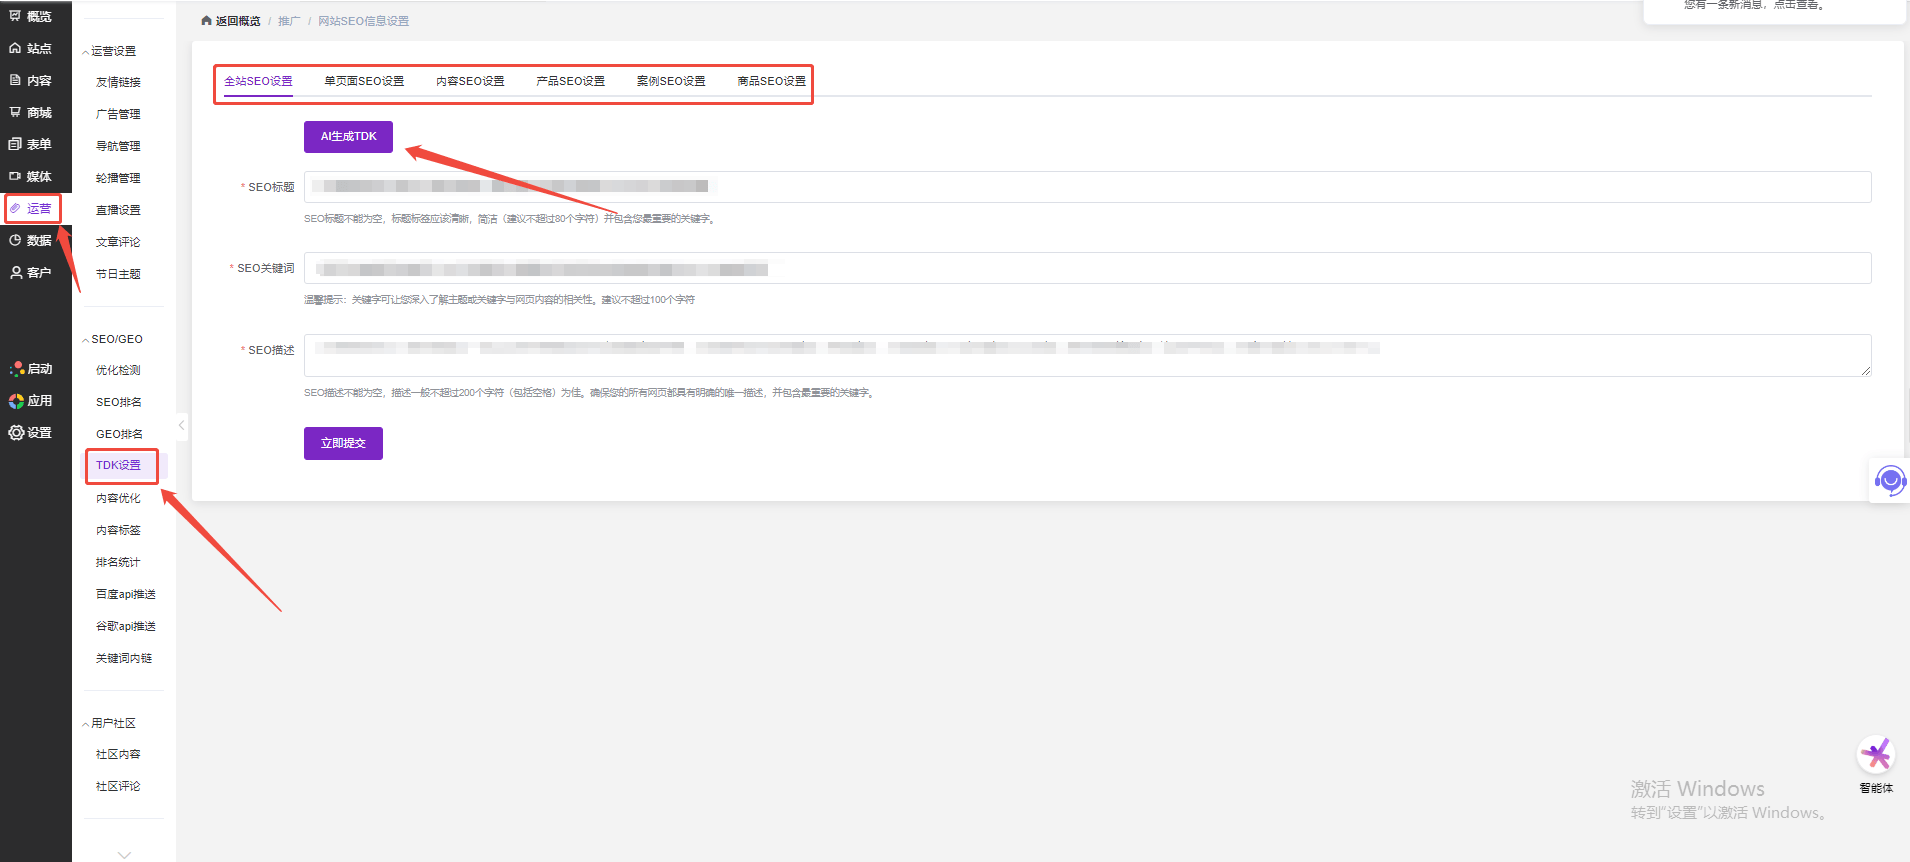Viewport: 1910px width, 862px height.
Task: Open the 设置 gear icon in sidebar
Action: click(x=16, y=432)
